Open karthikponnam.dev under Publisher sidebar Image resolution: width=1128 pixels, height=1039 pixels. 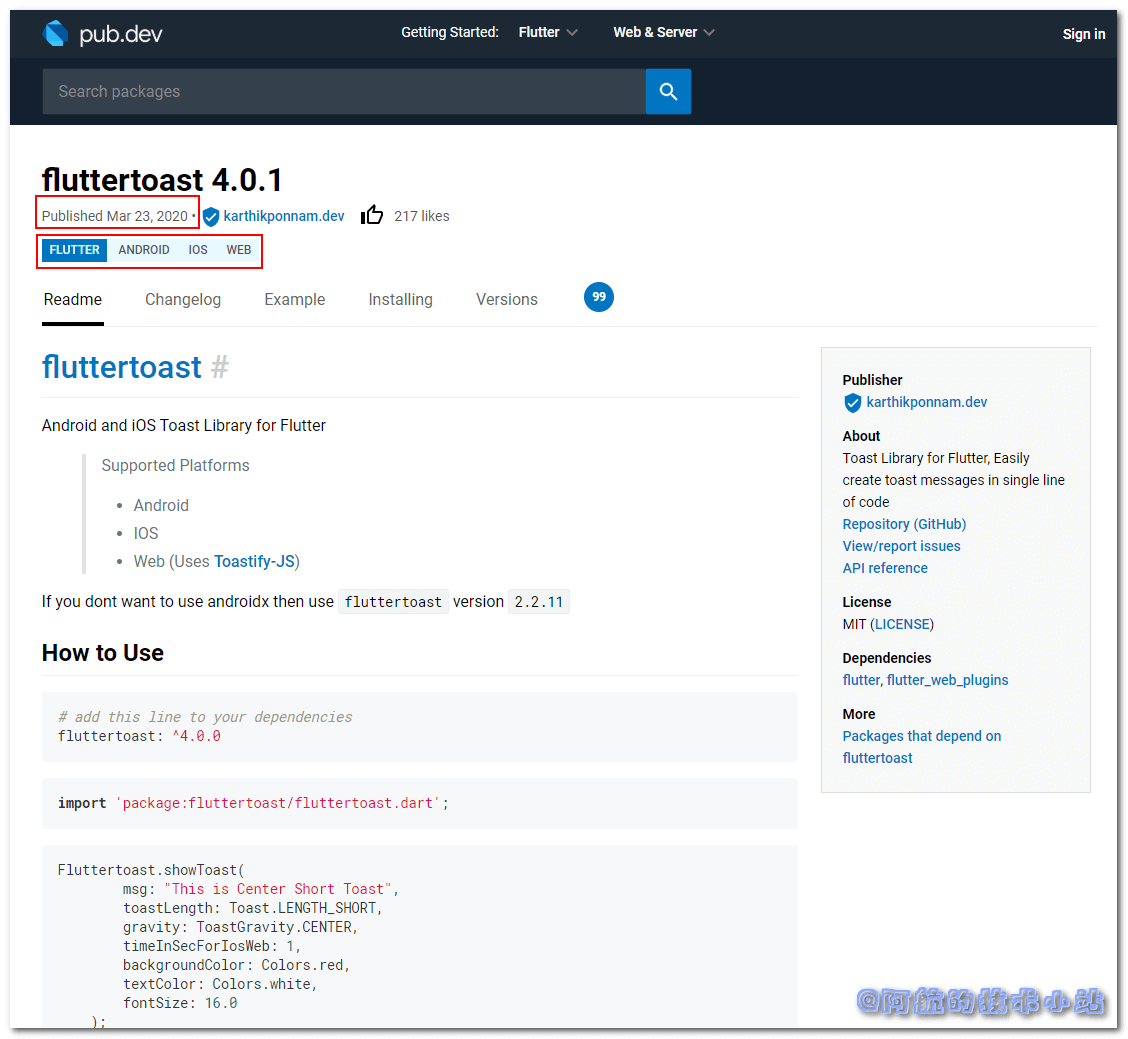point(927,402)
